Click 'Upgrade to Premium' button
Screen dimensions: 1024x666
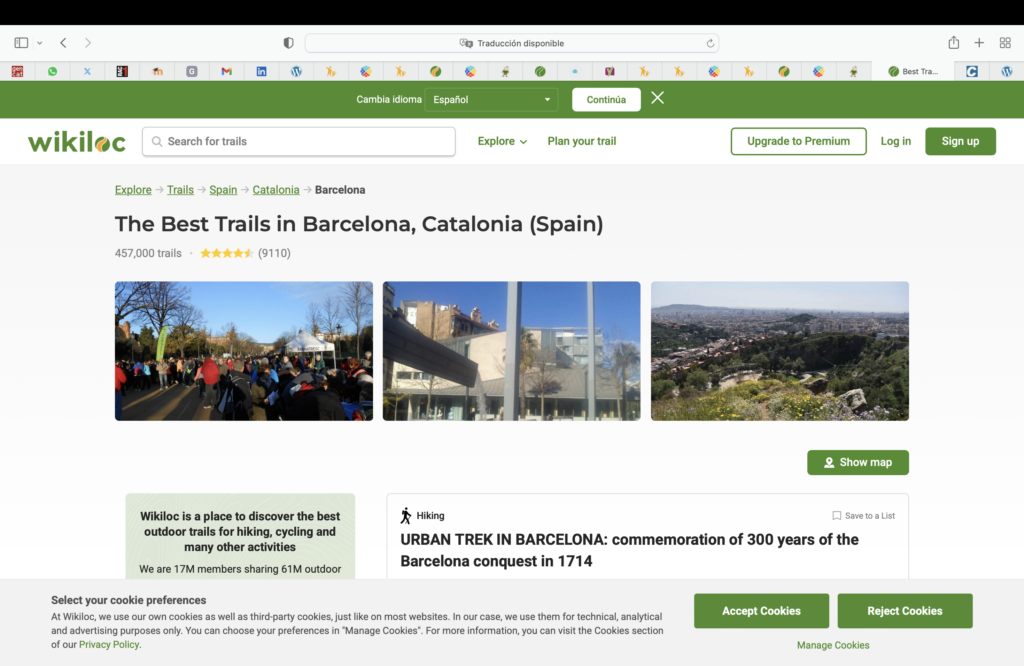(798, 141)
